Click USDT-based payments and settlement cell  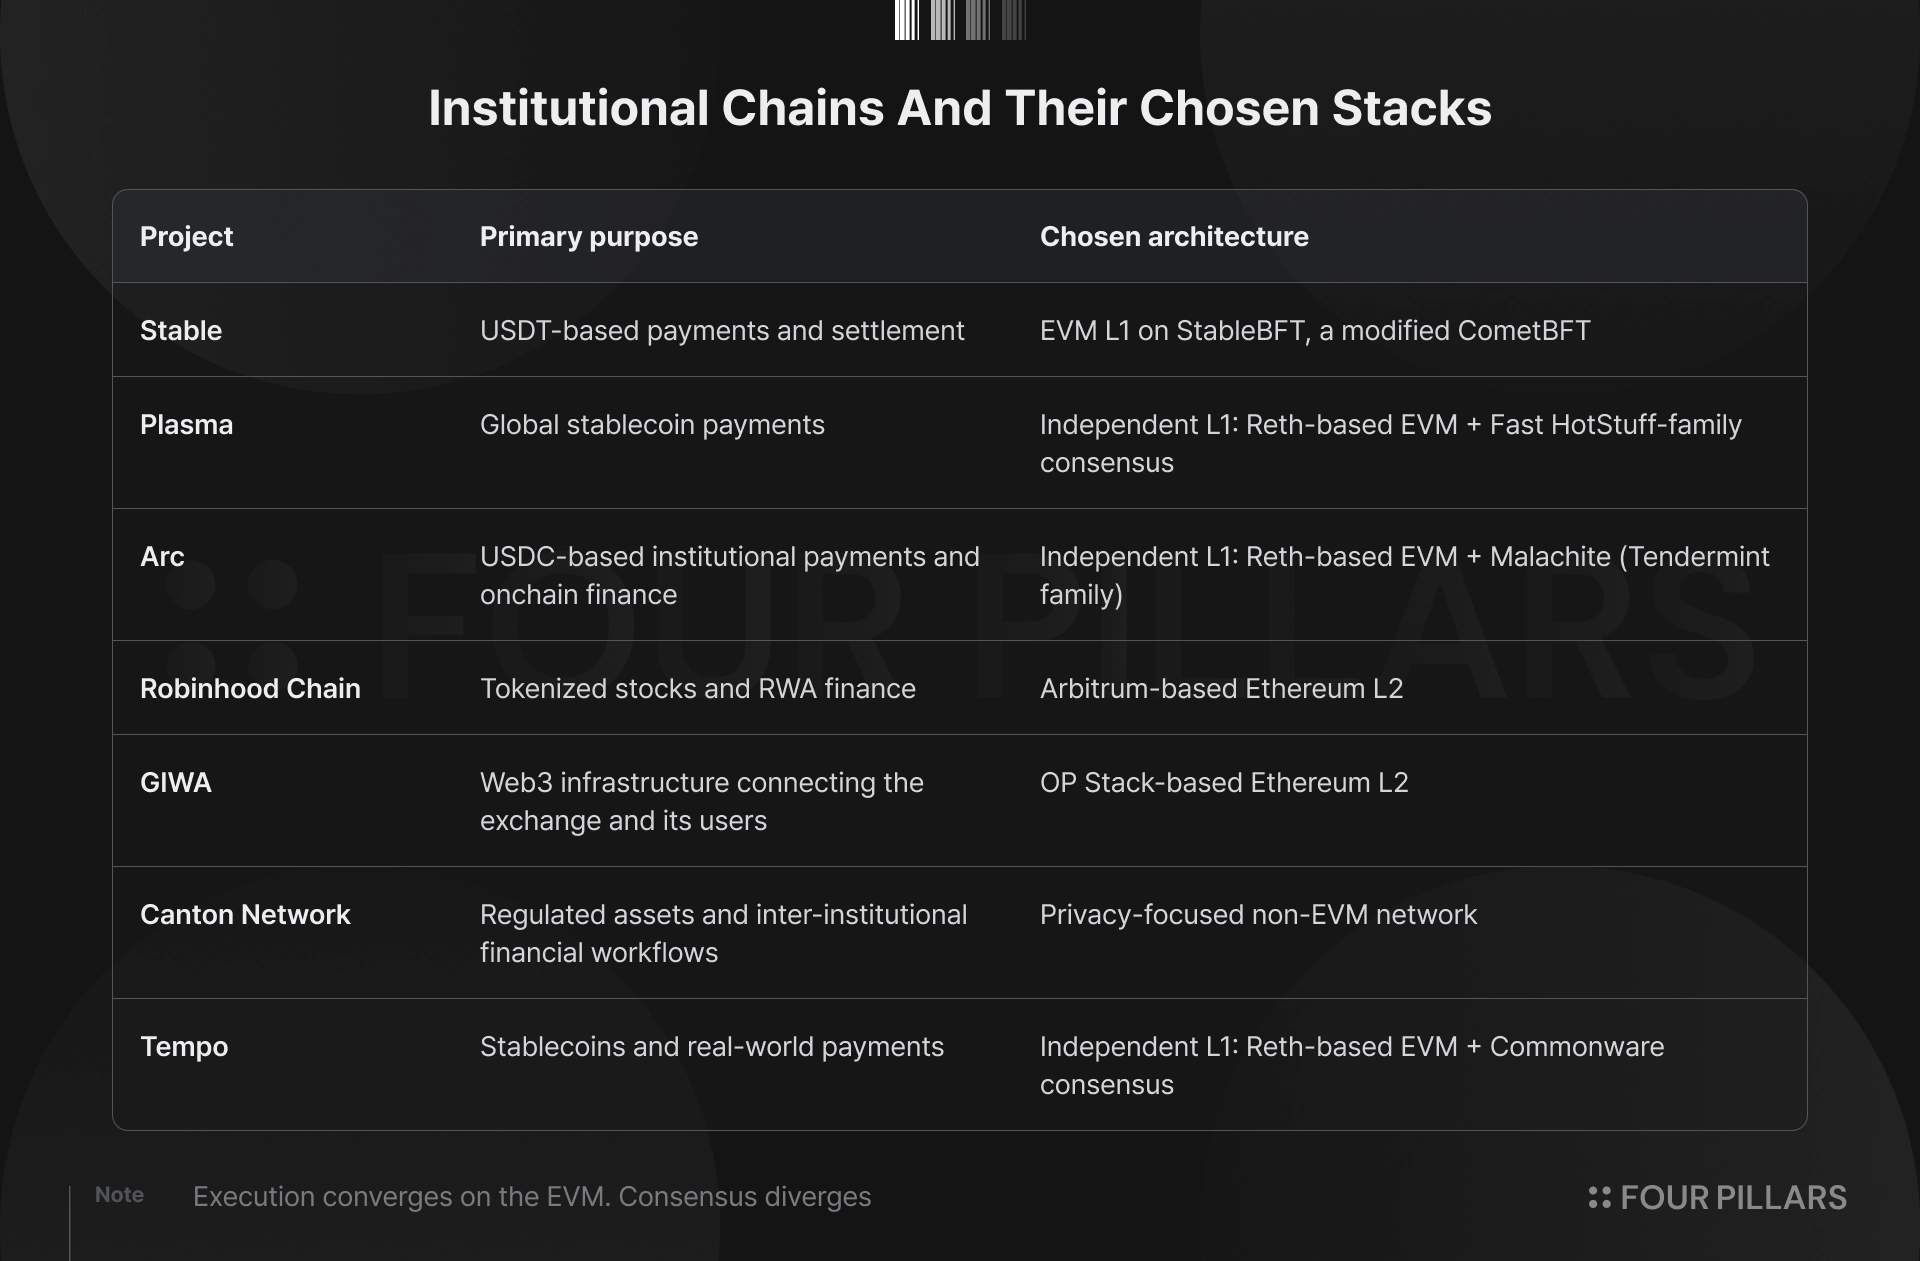point(722,330)
